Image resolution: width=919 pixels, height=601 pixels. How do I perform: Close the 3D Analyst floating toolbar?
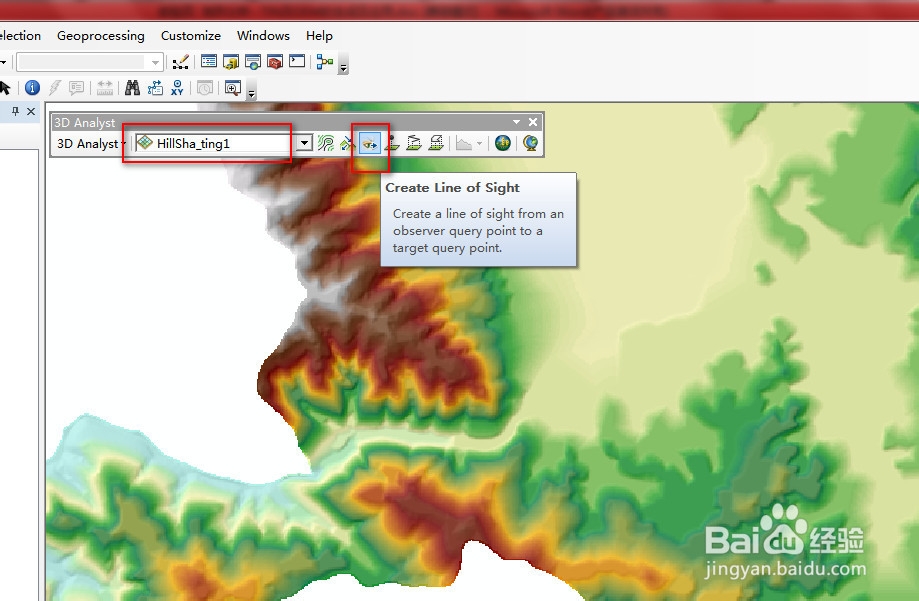point(533,122)
